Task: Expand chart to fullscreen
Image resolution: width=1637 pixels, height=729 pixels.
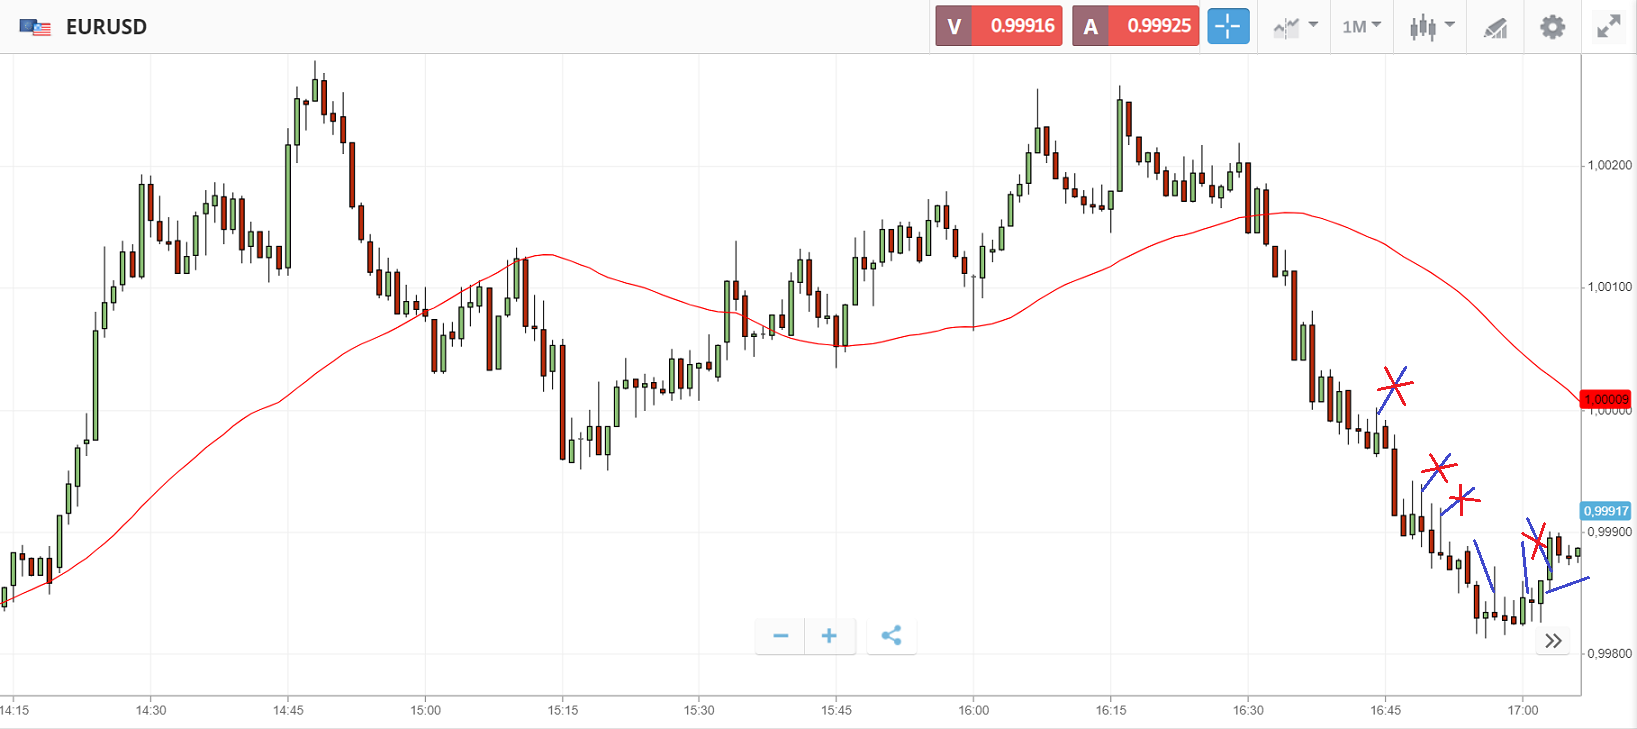Action: (1608, 27)
